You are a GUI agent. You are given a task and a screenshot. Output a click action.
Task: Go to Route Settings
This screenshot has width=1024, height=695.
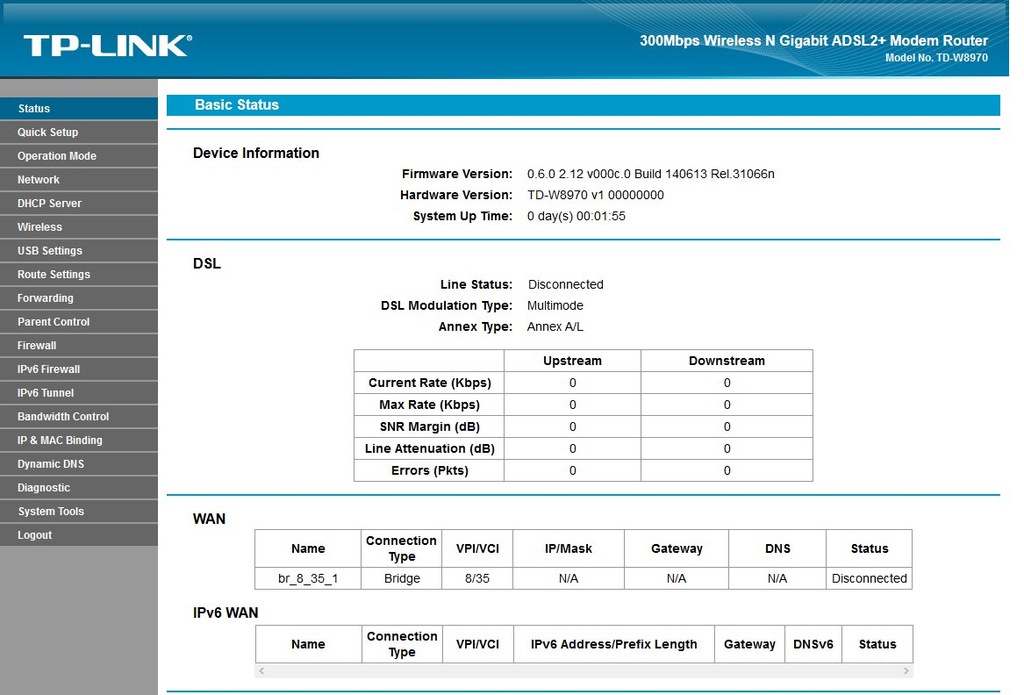(78, 274)
